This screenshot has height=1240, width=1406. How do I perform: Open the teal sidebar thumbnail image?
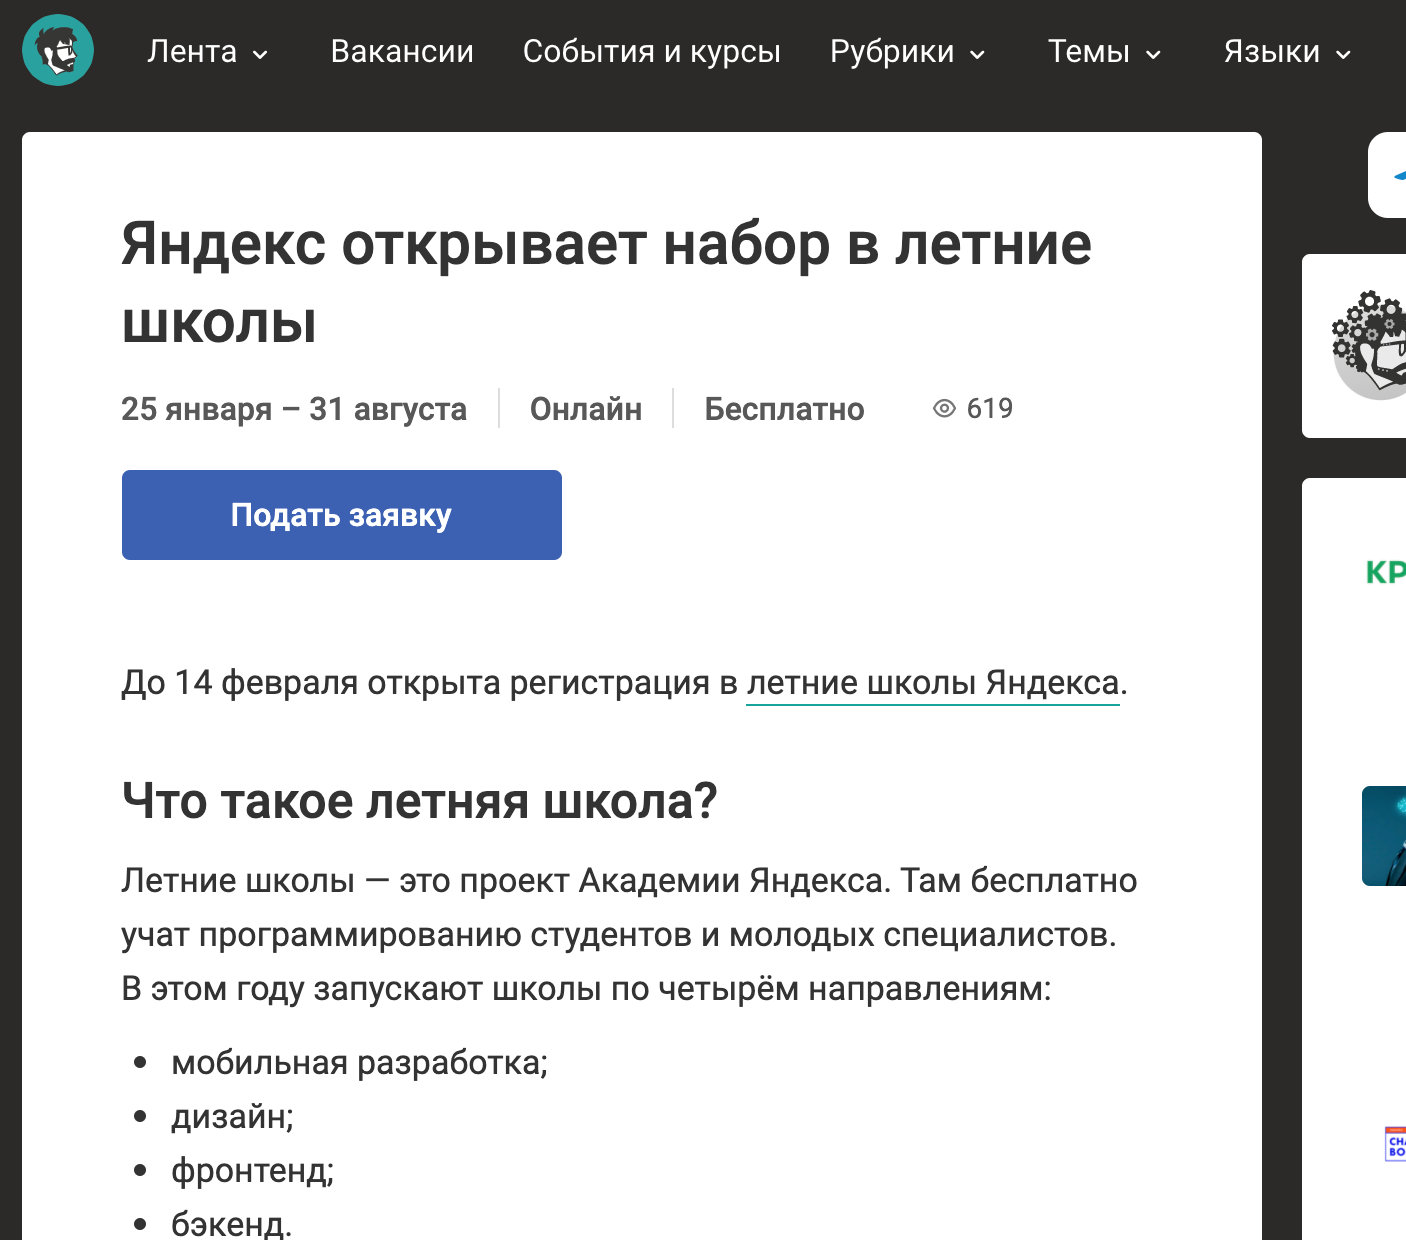coord(1384,836)
